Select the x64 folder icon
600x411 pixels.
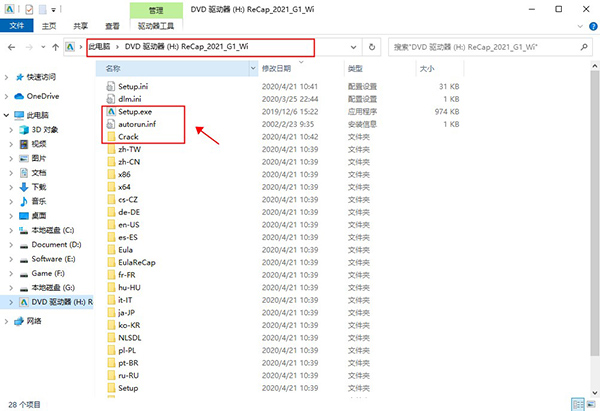point(111,187)
